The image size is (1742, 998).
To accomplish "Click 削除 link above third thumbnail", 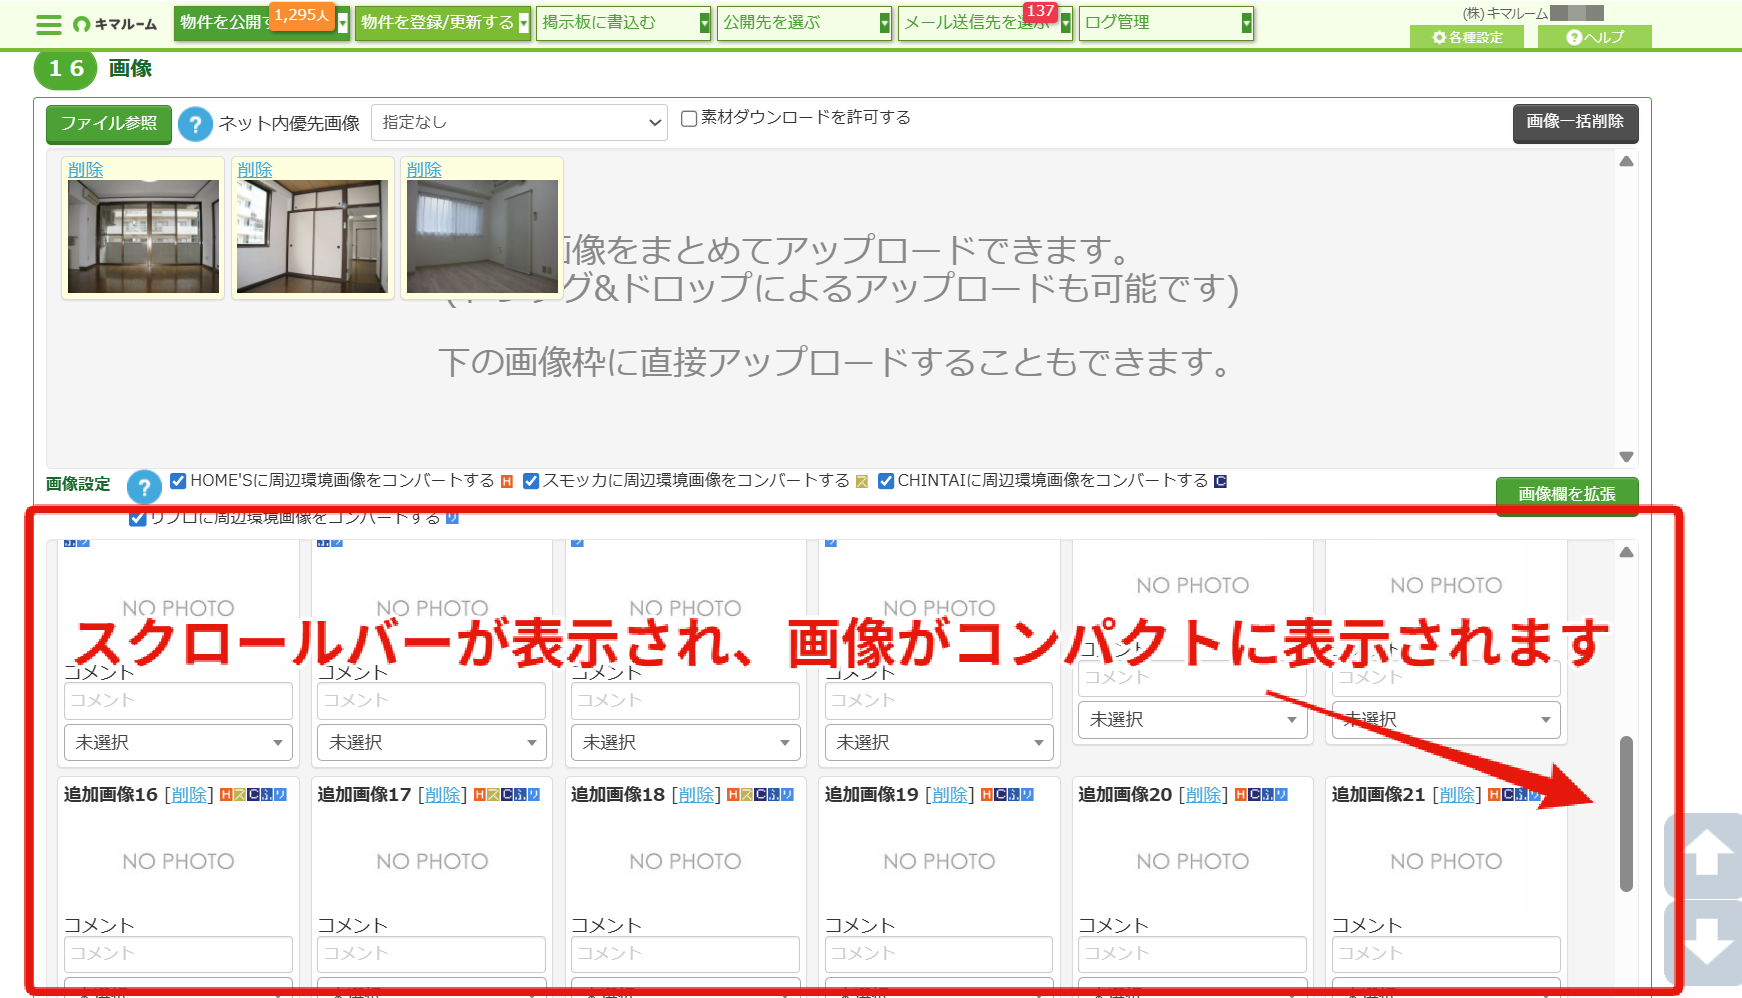I will 424,170.
